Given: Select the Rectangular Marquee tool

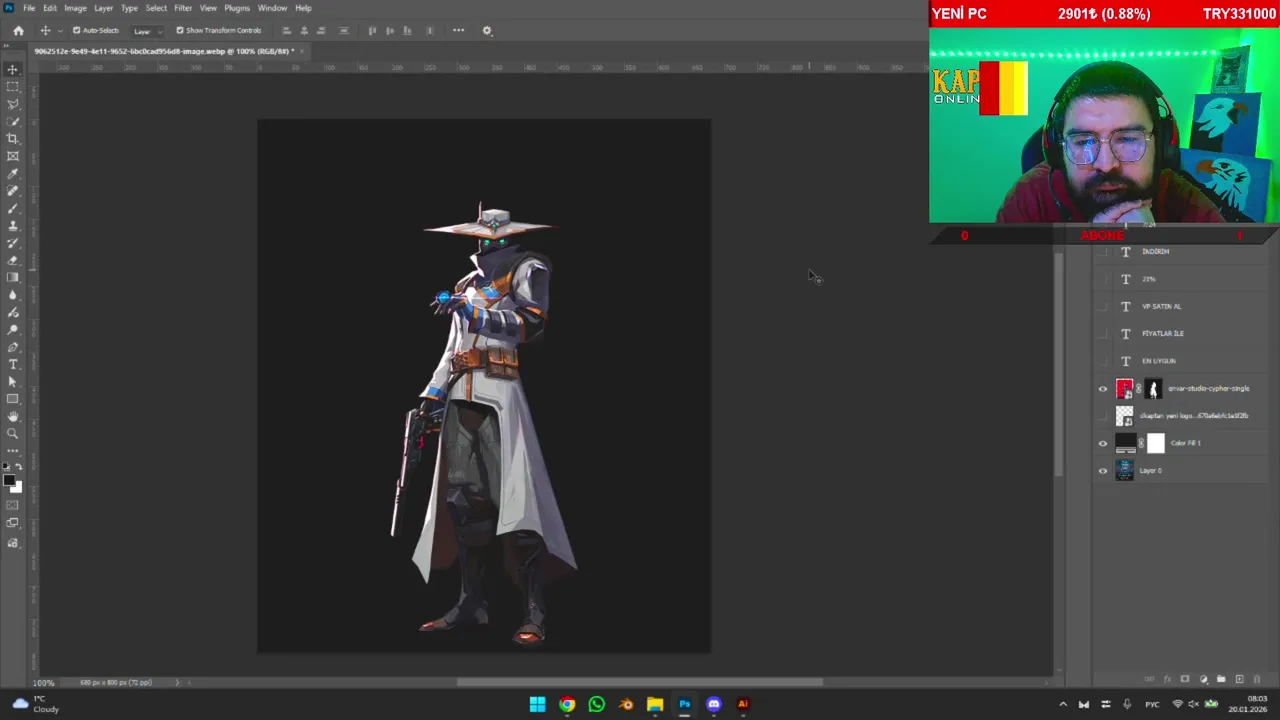Looking at the screenshot, I should pyautogui.click(x=13, y=87).
